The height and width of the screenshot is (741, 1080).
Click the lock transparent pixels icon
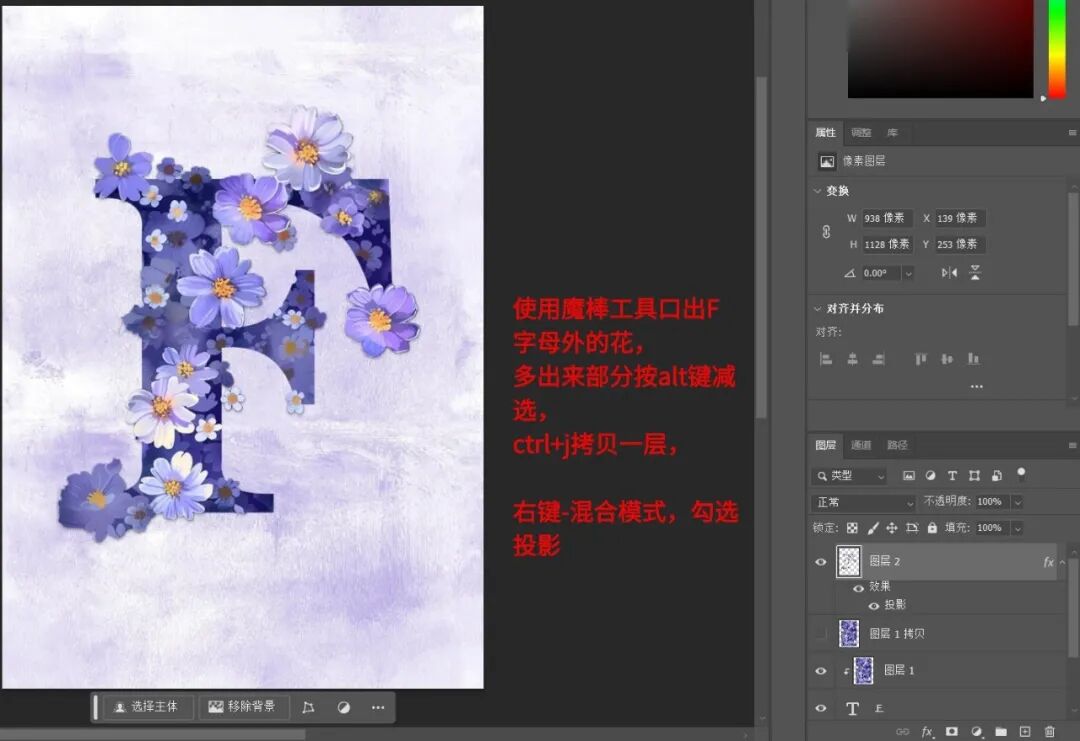[852, 527]
